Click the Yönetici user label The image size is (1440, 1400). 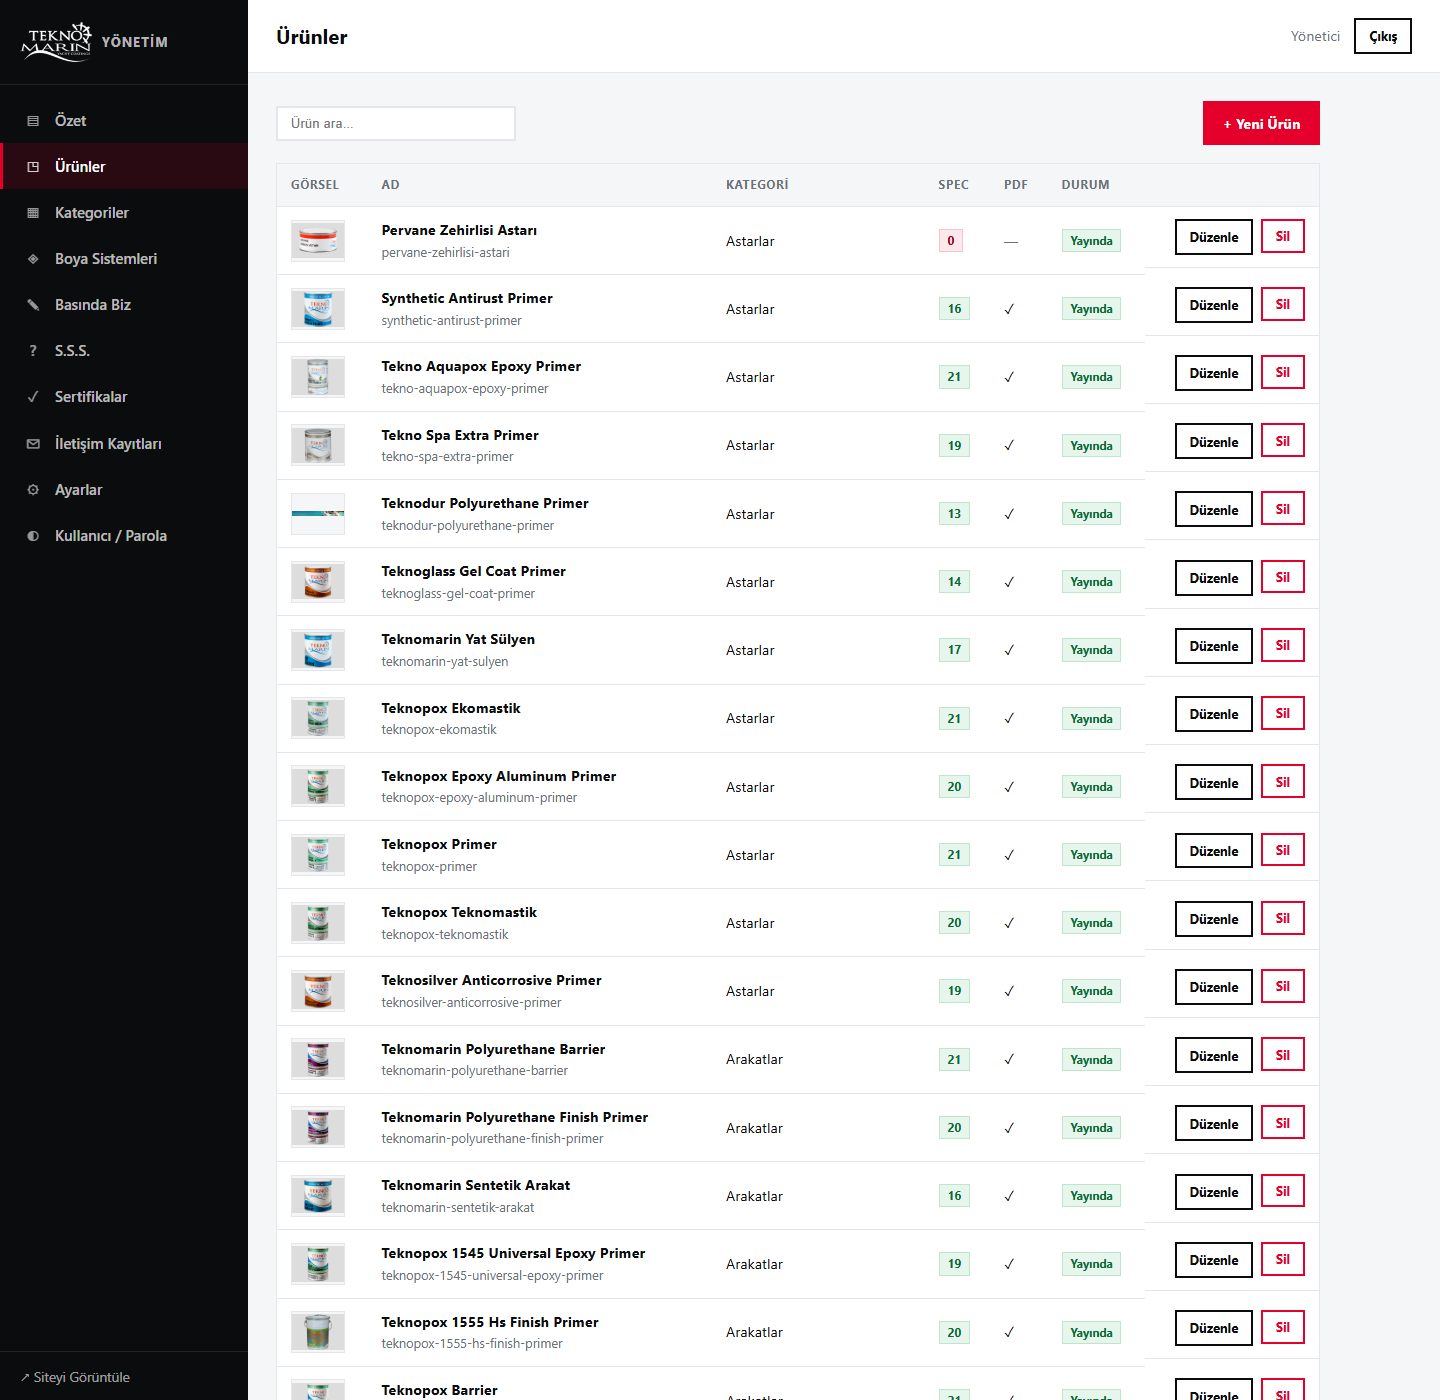[1315, 36]
